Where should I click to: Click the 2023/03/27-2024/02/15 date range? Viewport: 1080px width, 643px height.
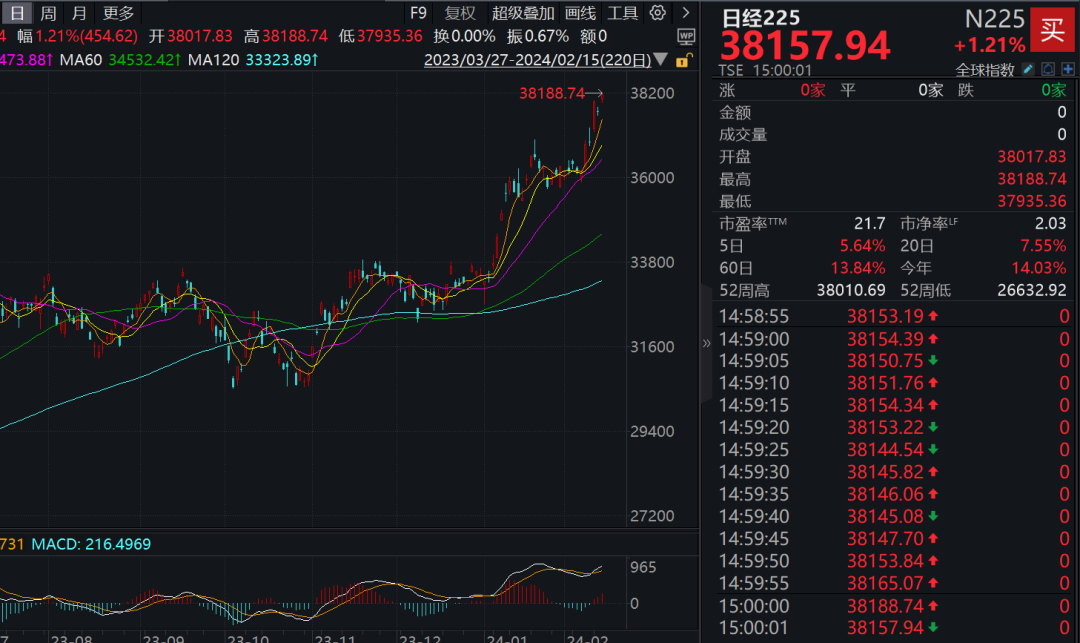click(537, 60)
